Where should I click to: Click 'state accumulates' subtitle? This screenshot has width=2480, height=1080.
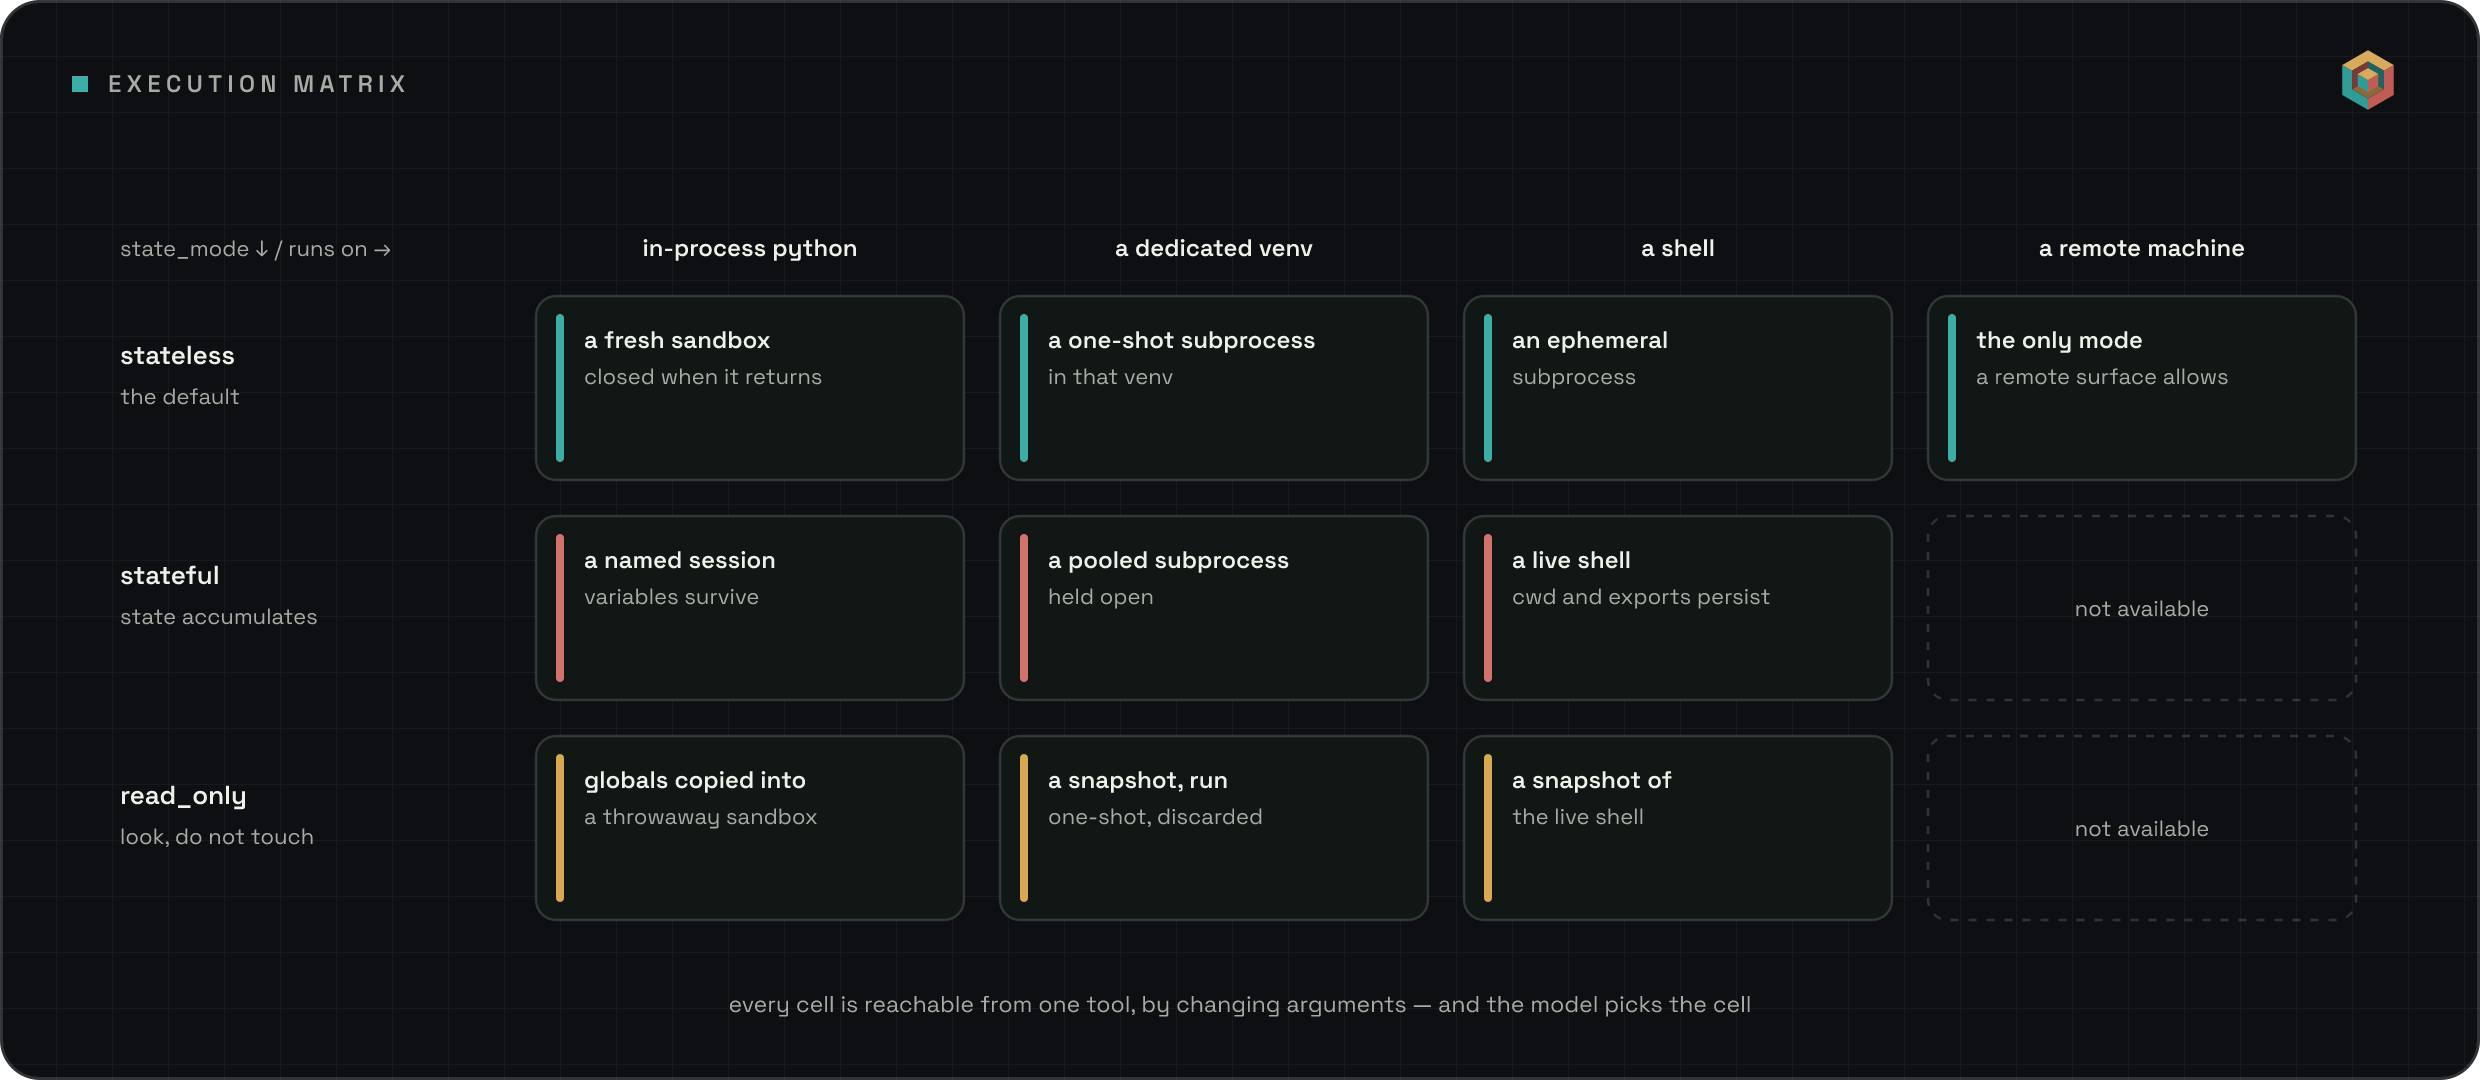pos(219,617)
